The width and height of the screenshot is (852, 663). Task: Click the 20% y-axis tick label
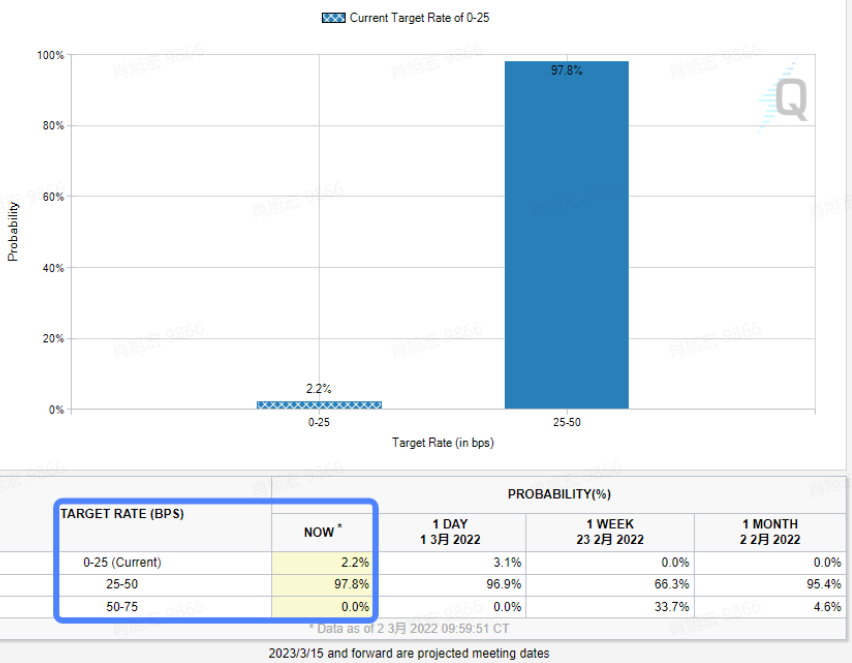click(x=53, y=339)
